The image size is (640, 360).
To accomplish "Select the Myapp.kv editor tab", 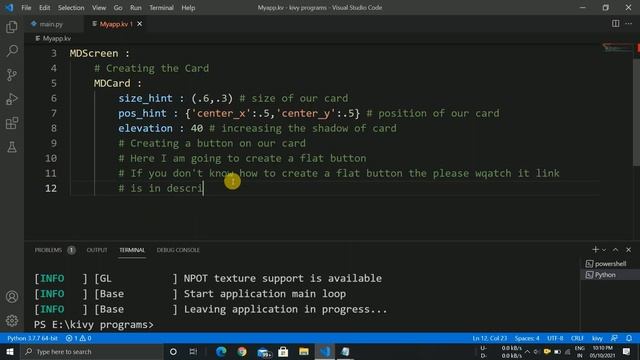I will coord(116,24).
